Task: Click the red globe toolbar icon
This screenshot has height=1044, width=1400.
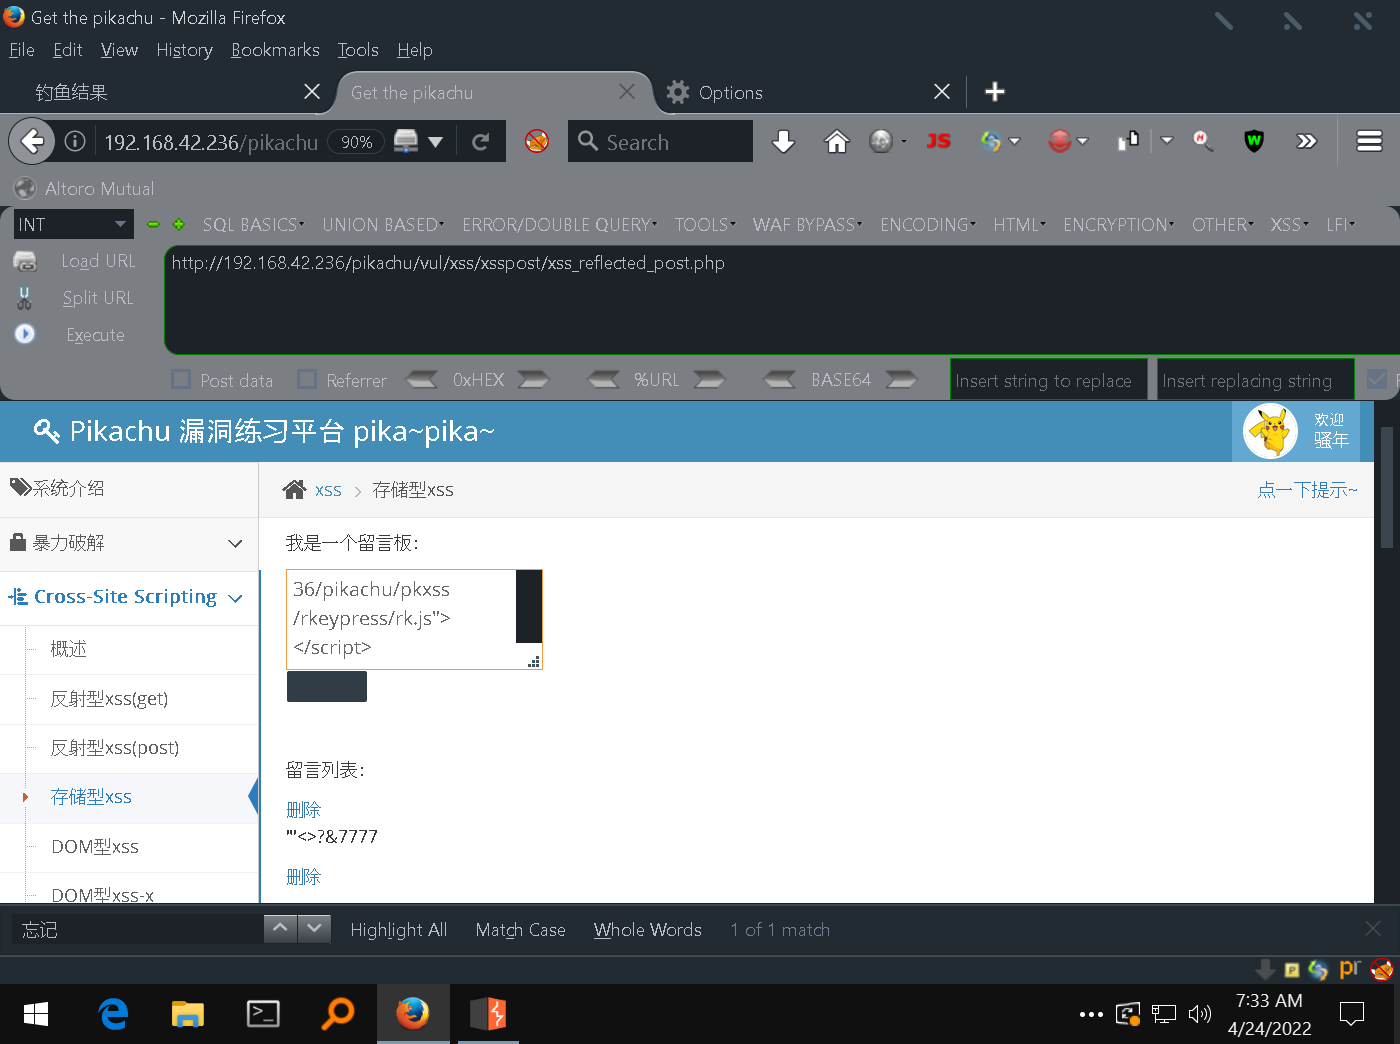Action: click(1060, 141)
